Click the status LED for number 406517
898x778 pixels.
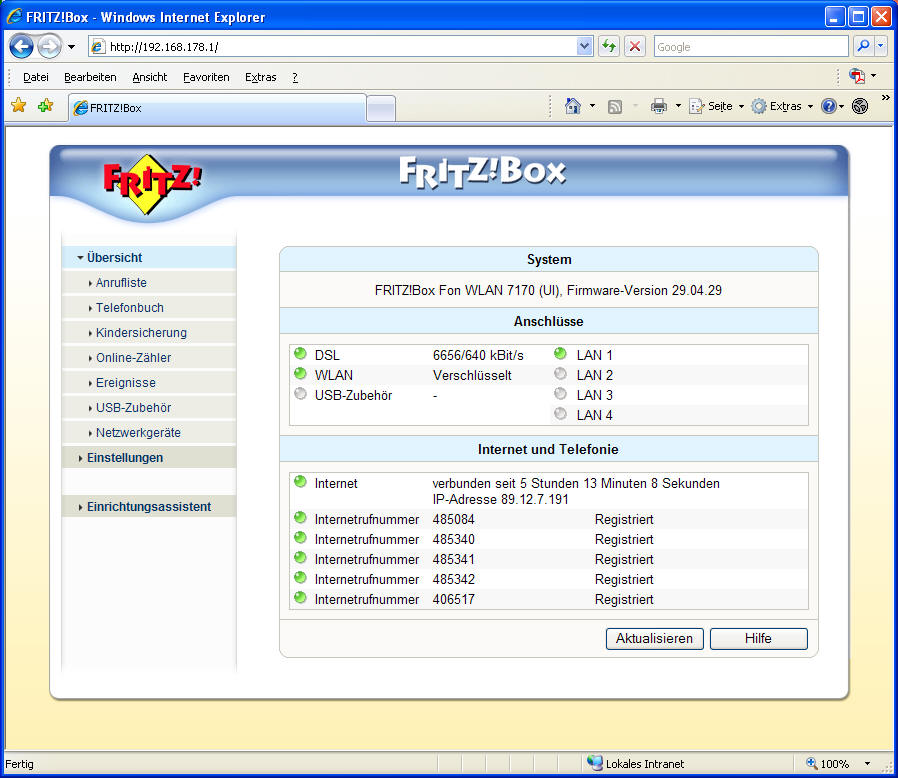(300, 598)
